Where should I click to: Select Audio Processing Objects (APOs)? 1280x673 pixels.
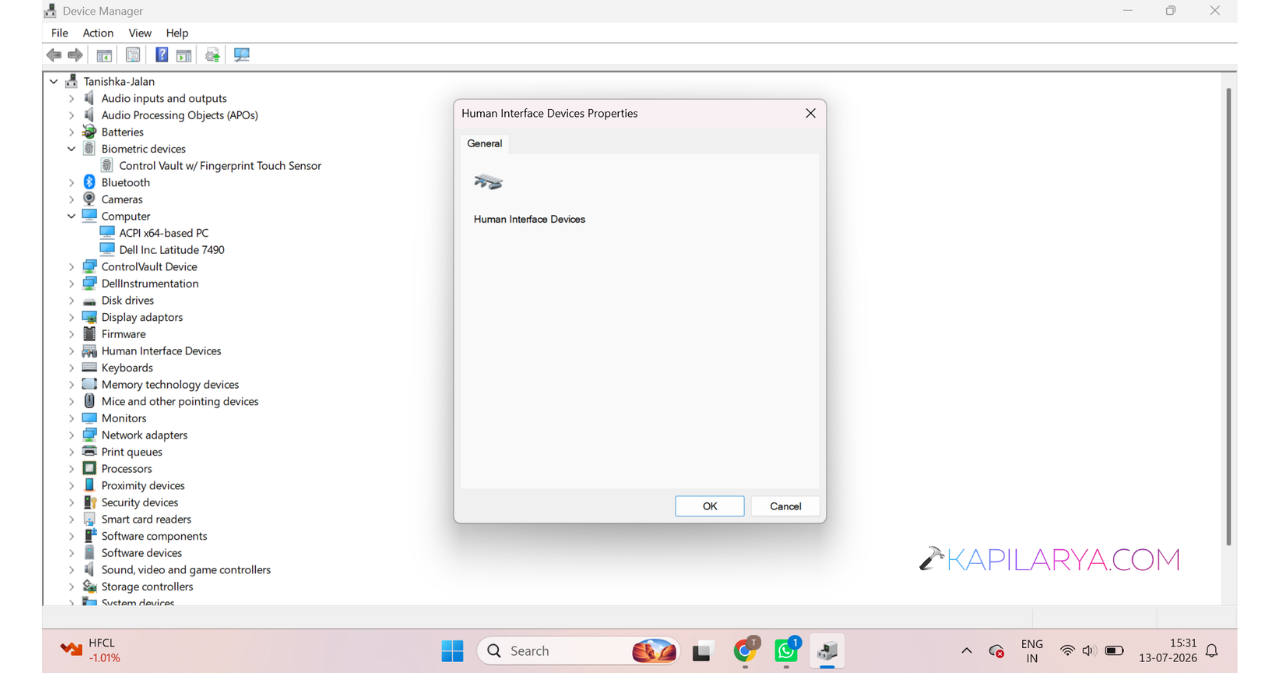tap(180, 115)
